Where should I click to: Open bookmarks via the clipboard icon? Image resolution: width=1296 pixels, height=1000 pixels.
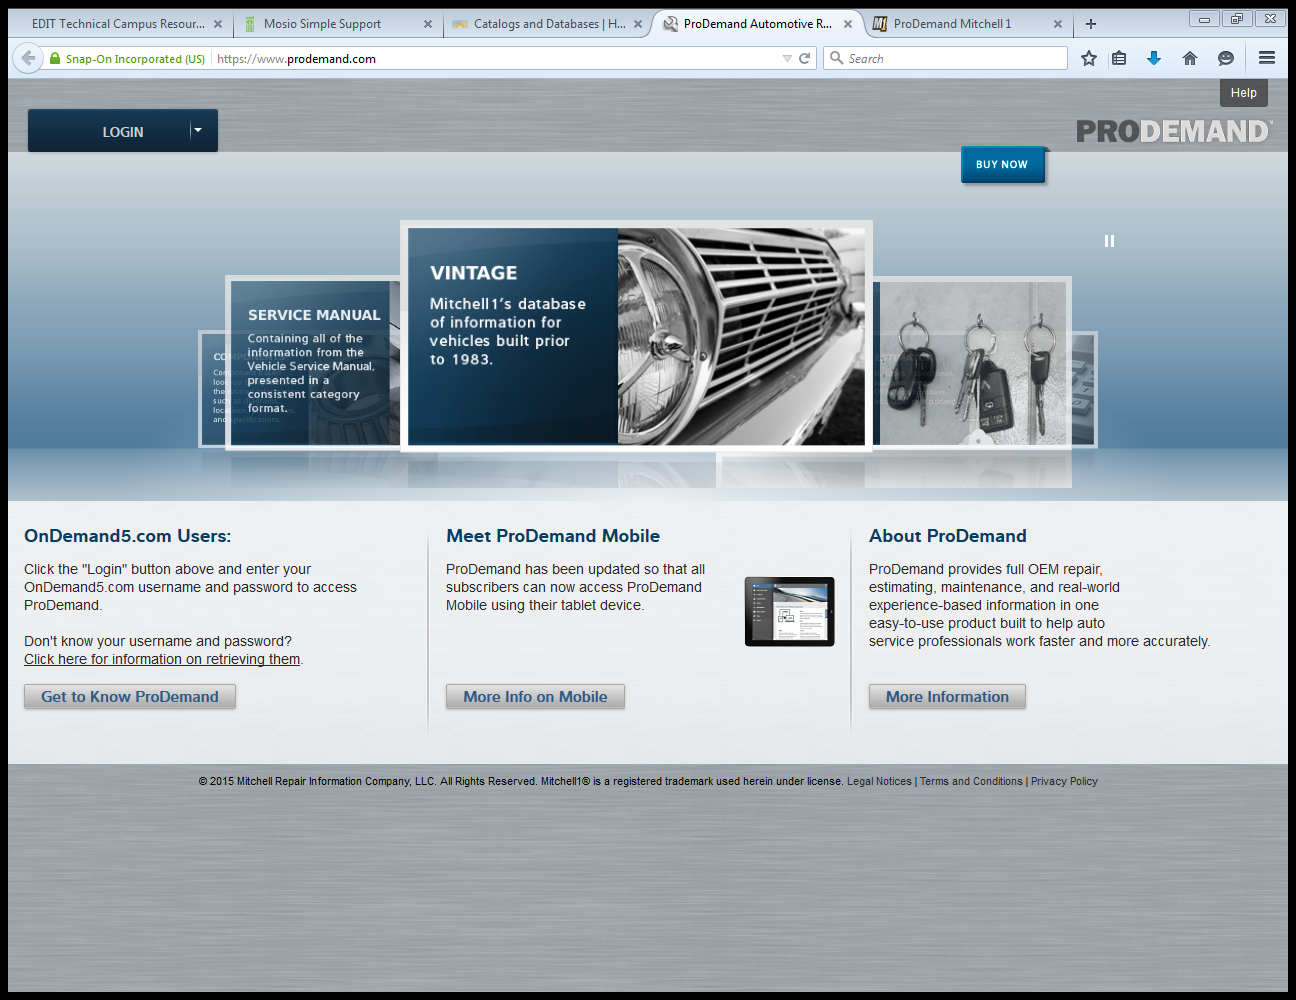(1119, 58)
